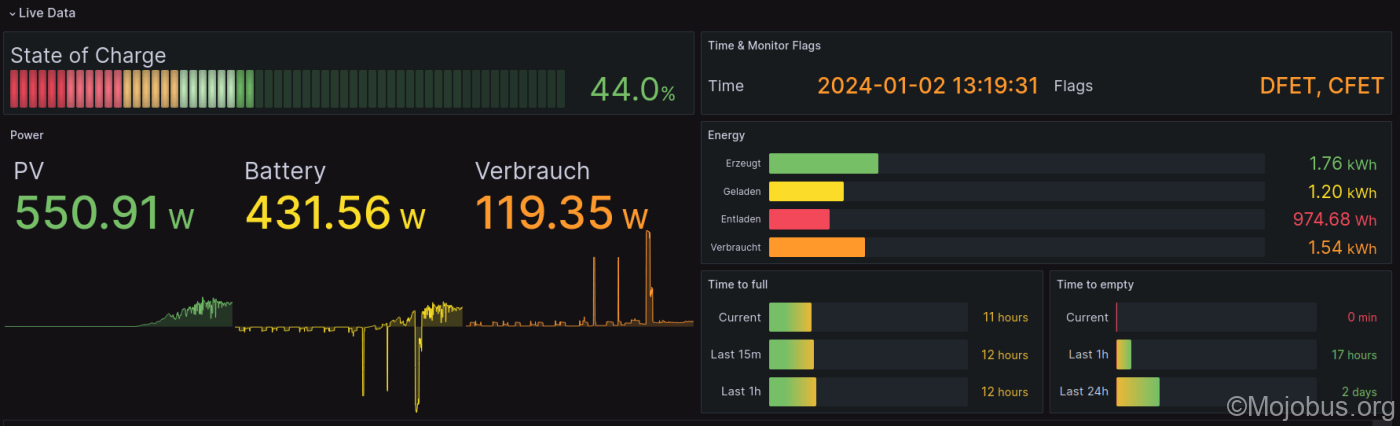Viewport: 1400px width, 426px height.
Task: Click the Geladen 1.20 kWh value
Action: point(1342,191)
